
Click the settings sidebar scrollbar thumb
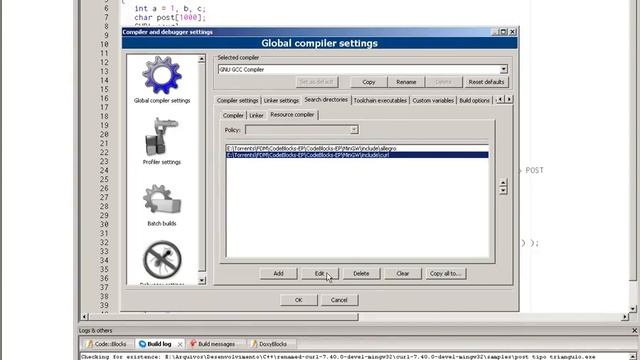click(202, 168)
